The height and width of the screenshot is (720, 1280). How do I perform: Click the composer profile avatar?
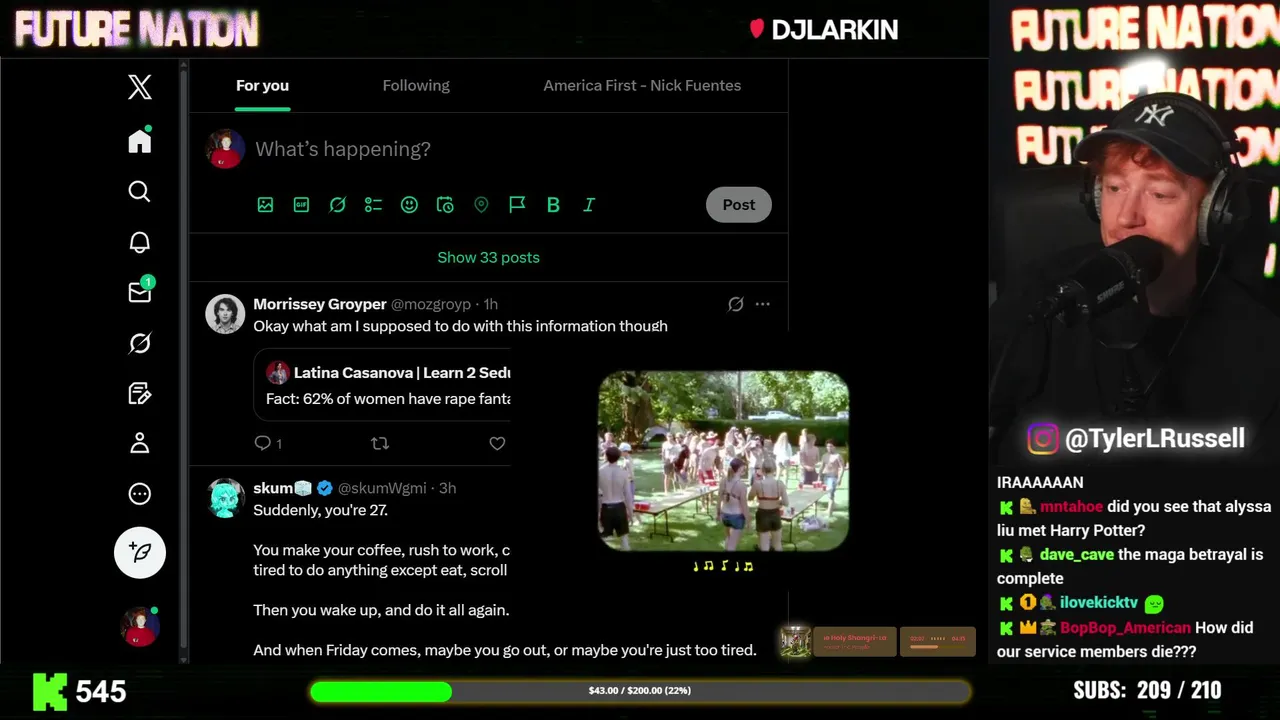[x=225, y=149]
